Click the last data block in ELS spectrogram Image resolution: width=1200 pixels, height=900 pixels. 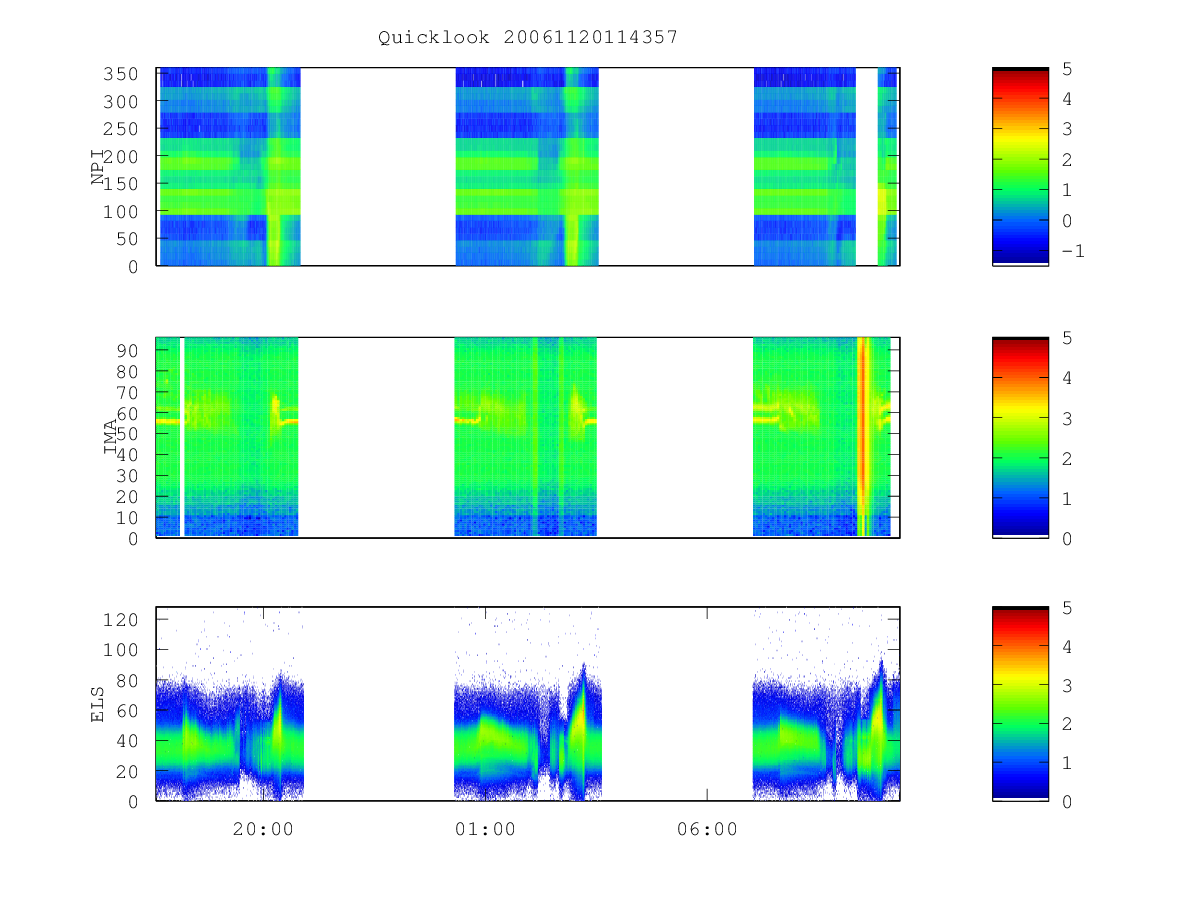pyautogui.click(x=826, y=704)
